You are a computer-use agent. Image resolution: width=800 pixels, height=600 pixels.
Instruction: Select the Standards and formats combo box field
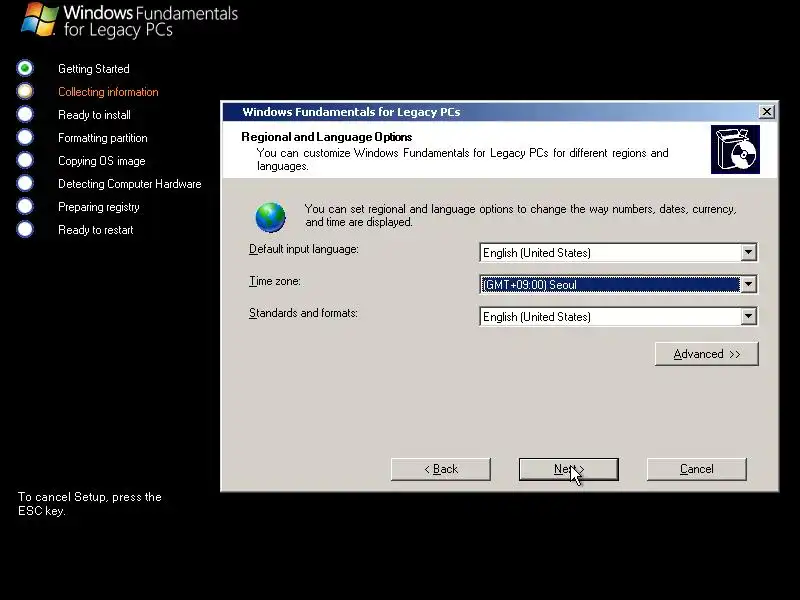[x=618, y=316]
